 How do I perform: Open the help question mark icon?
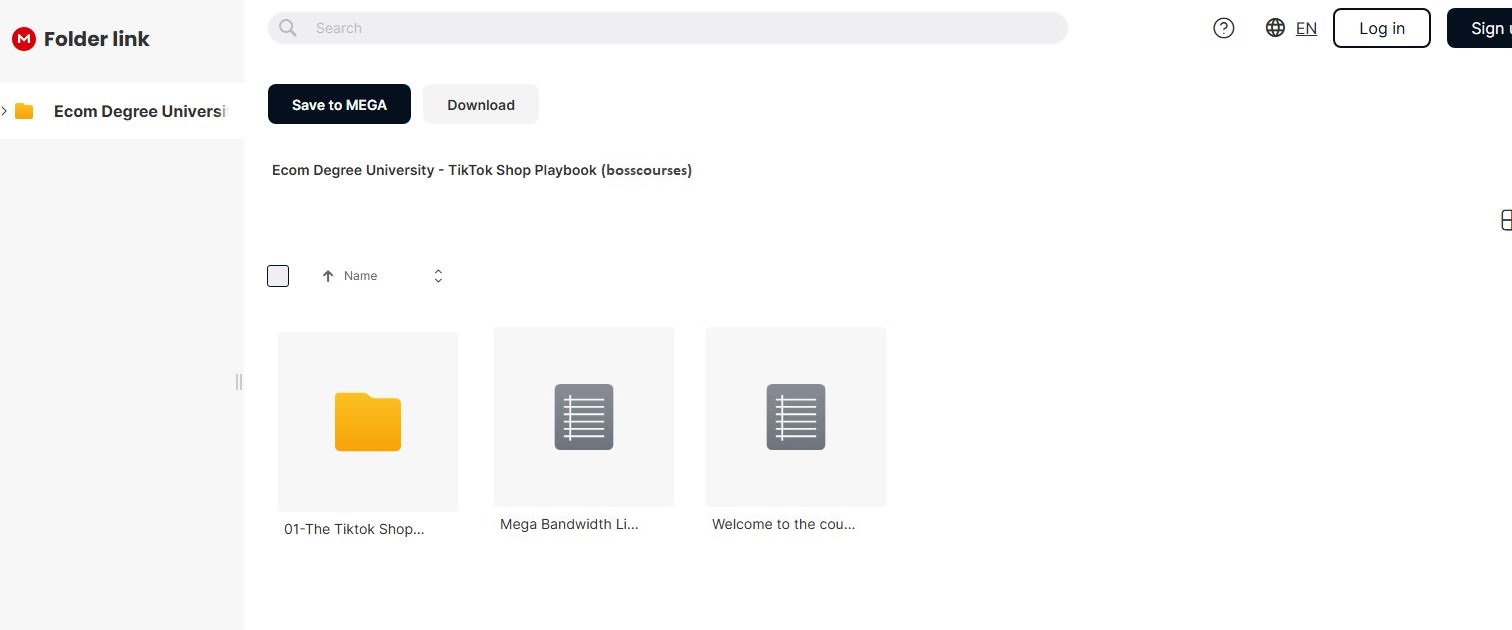click(x=1223, y=28)
